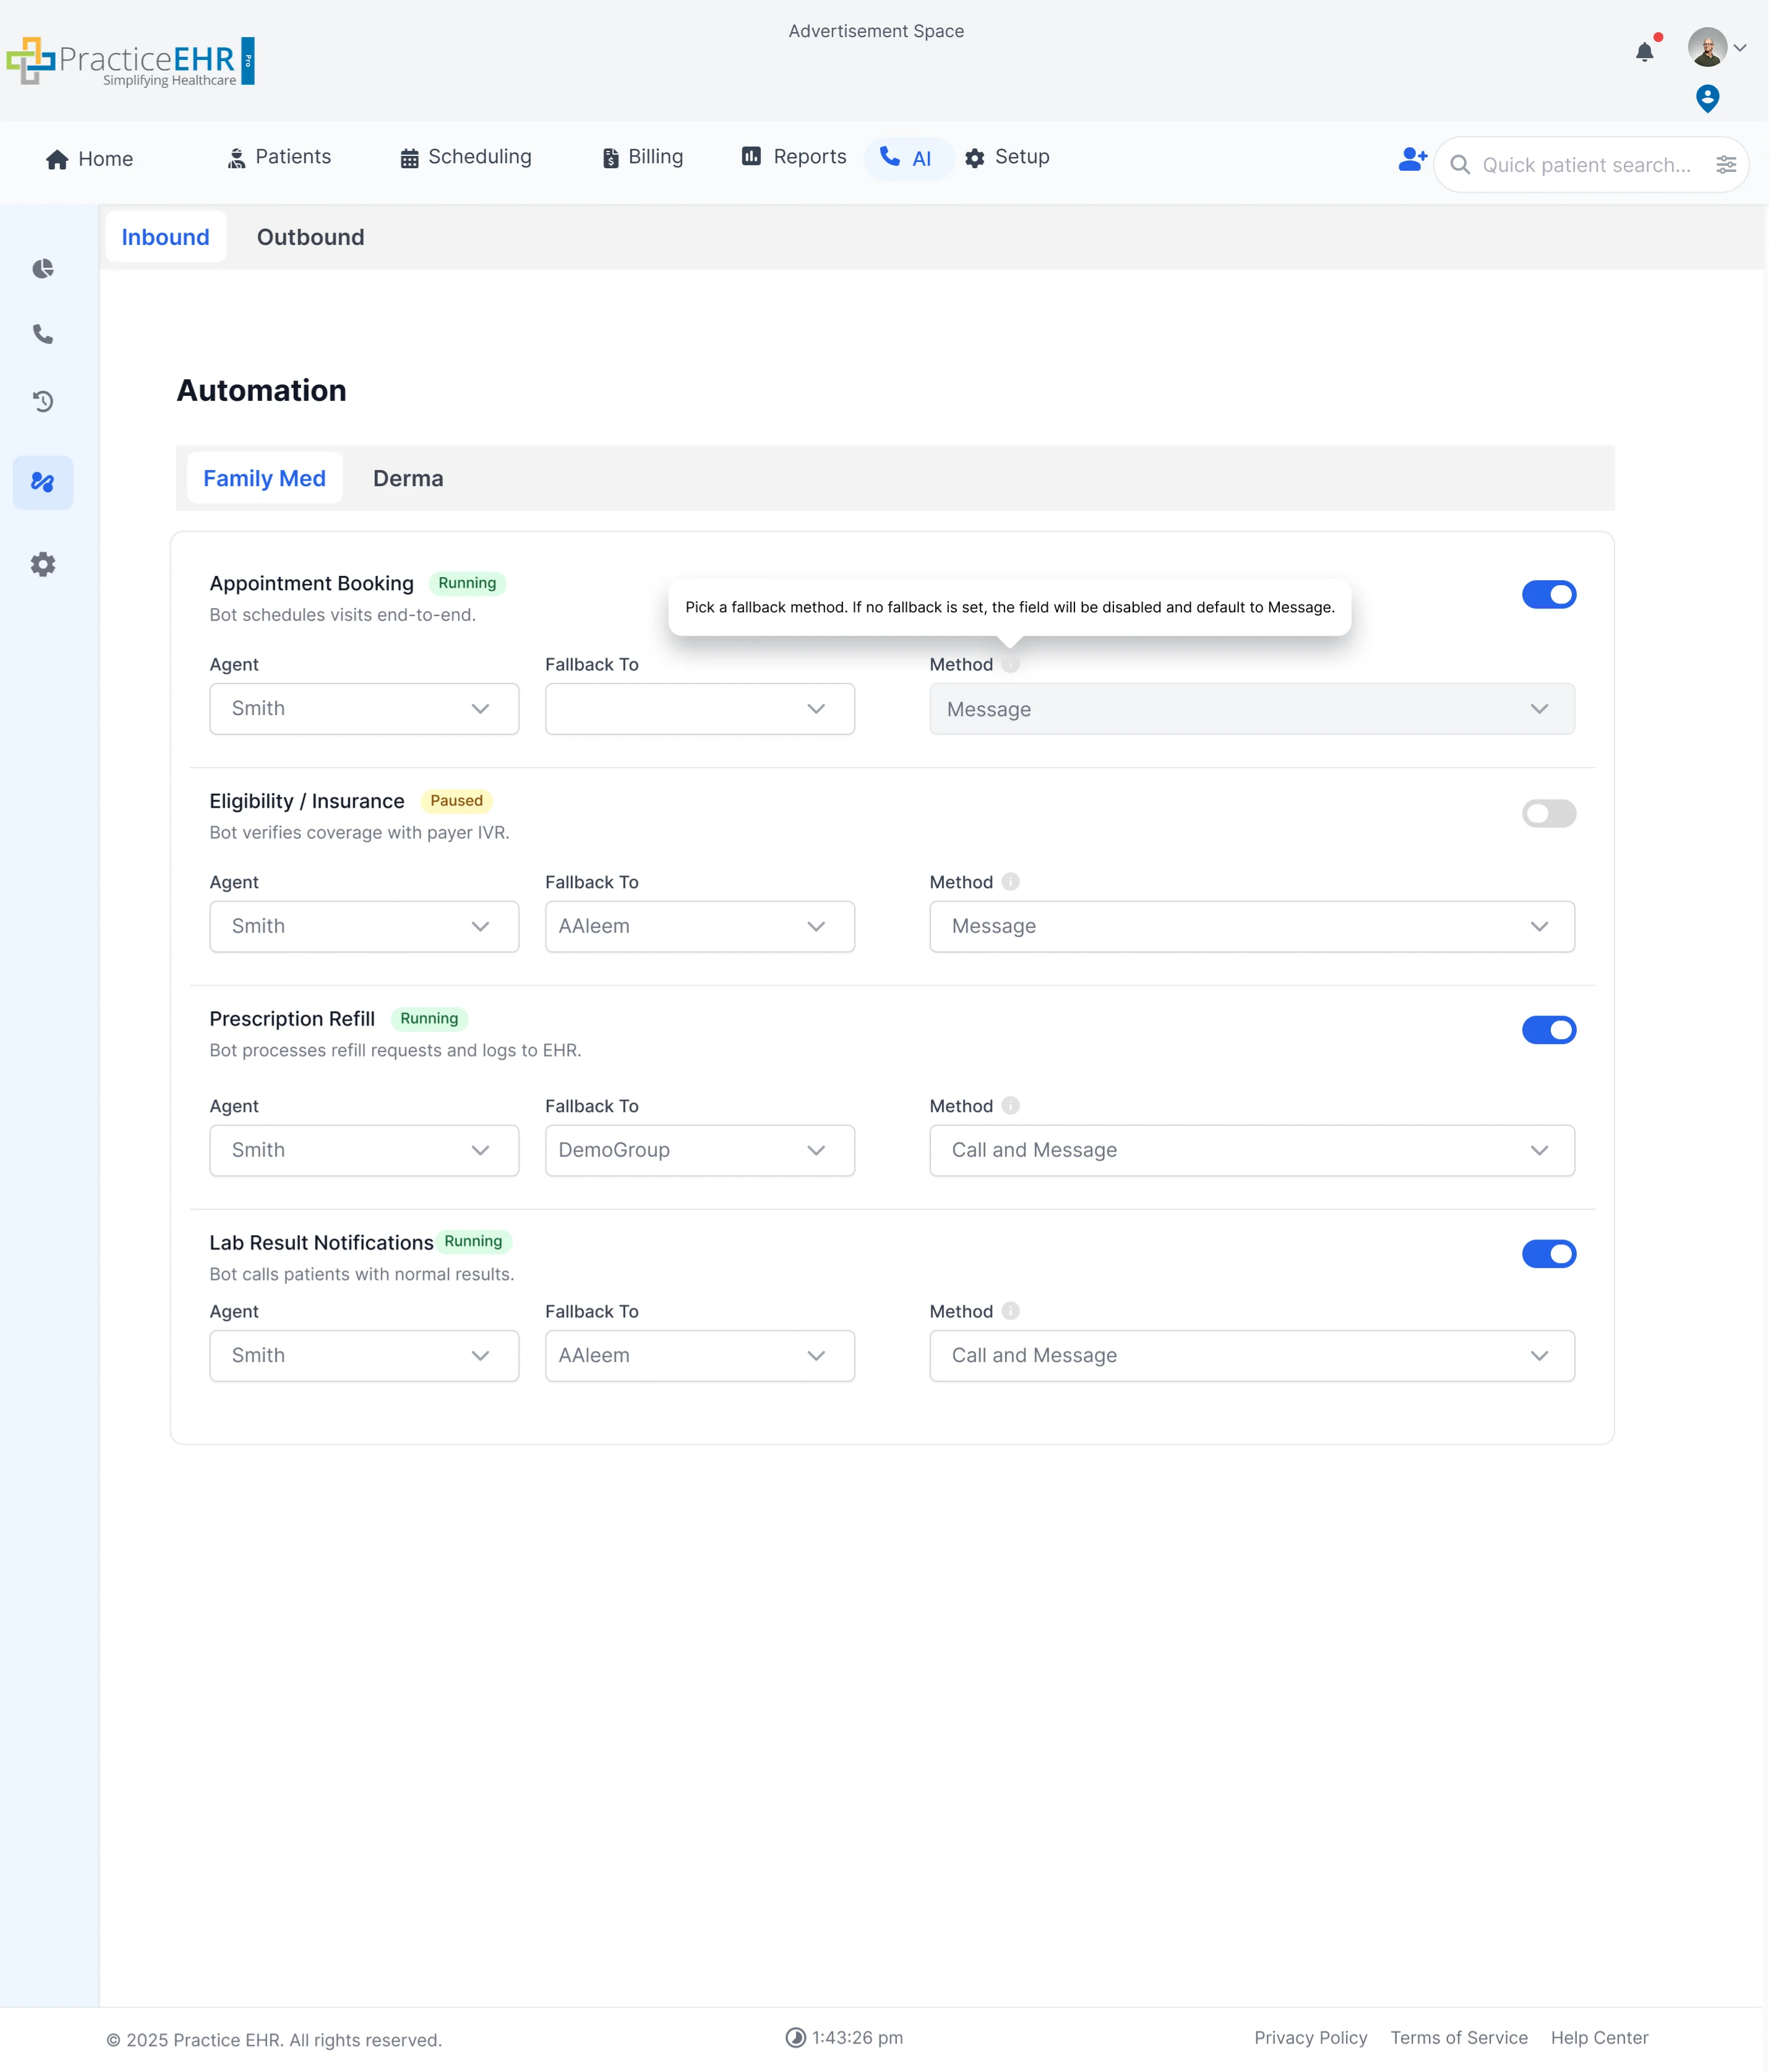Open the Agent dropdown for Appointment Booking
The width and height of the screenshot is (1771, 2072).
click(364, 709)
